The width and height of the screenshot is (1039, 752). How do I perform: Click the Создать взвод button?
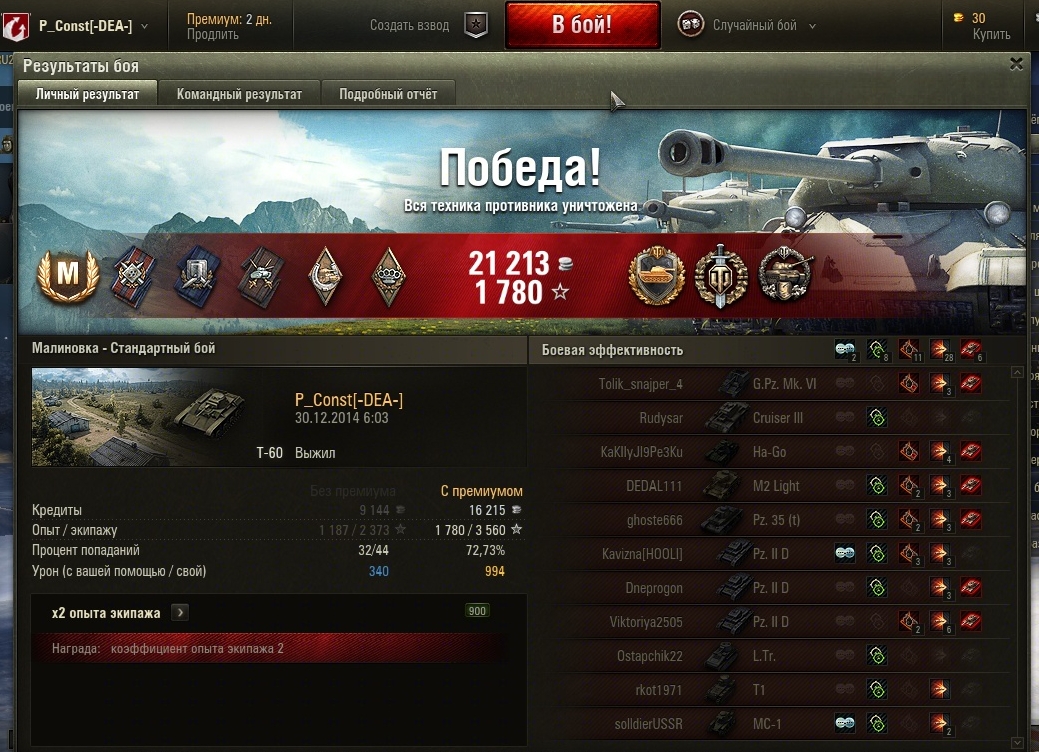409,25
